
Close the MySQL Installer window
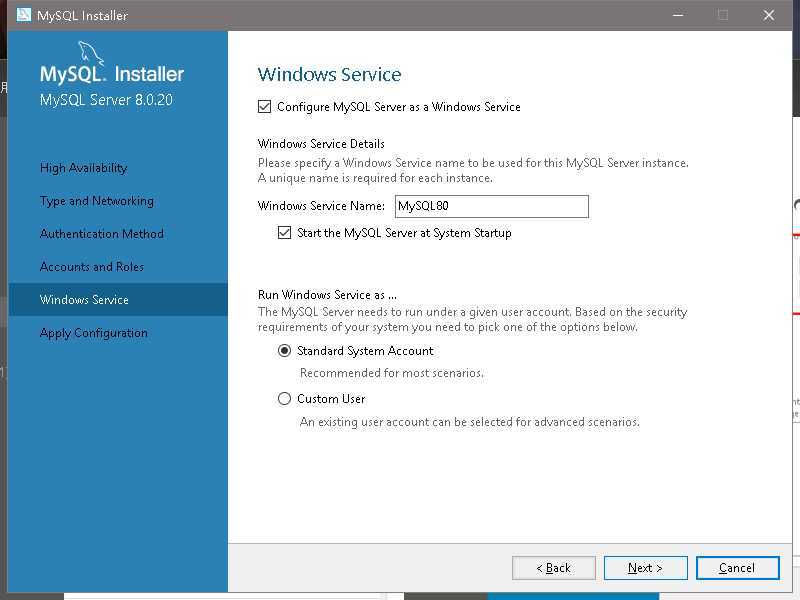click(x=768, y=15)
